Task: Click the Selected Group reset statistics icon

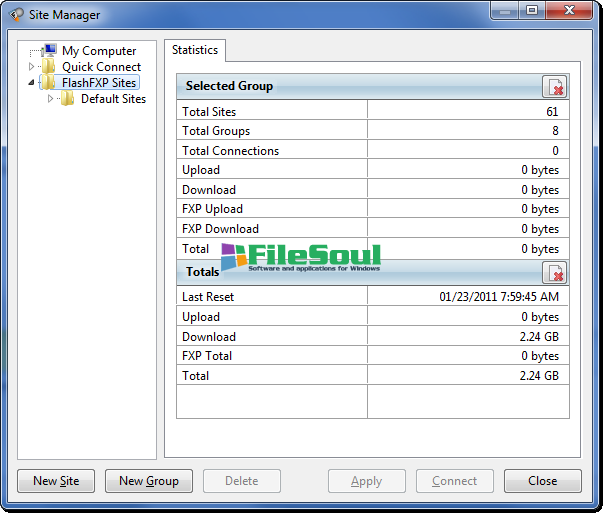Action: [x=554, y=87]
